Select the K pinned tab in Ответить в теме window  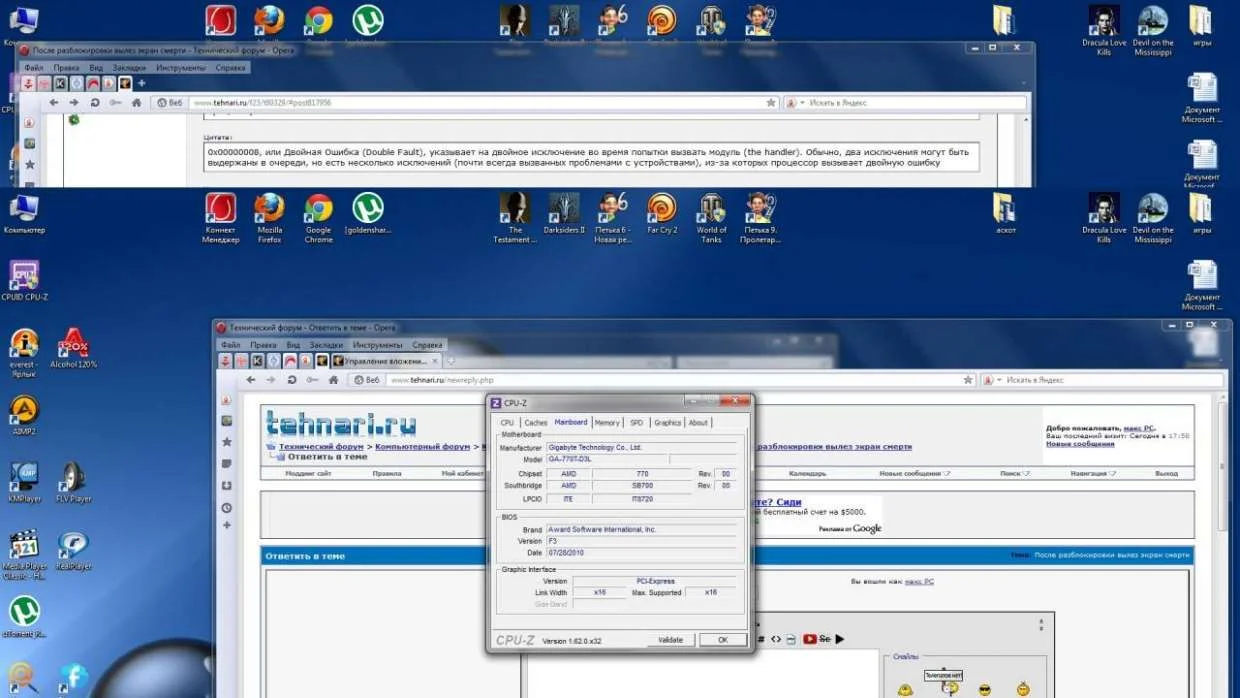(257, 361)
